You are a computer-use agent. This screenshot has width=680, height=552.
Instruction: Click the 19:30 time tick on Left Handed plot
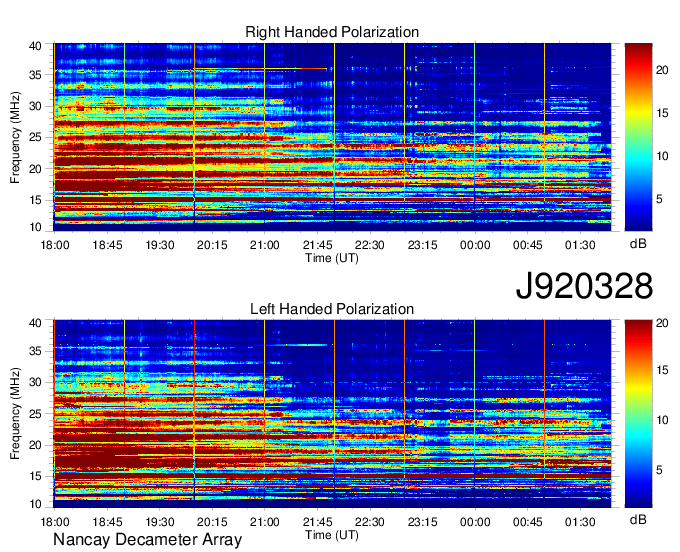pyautogui.click(x=160, y=522)
